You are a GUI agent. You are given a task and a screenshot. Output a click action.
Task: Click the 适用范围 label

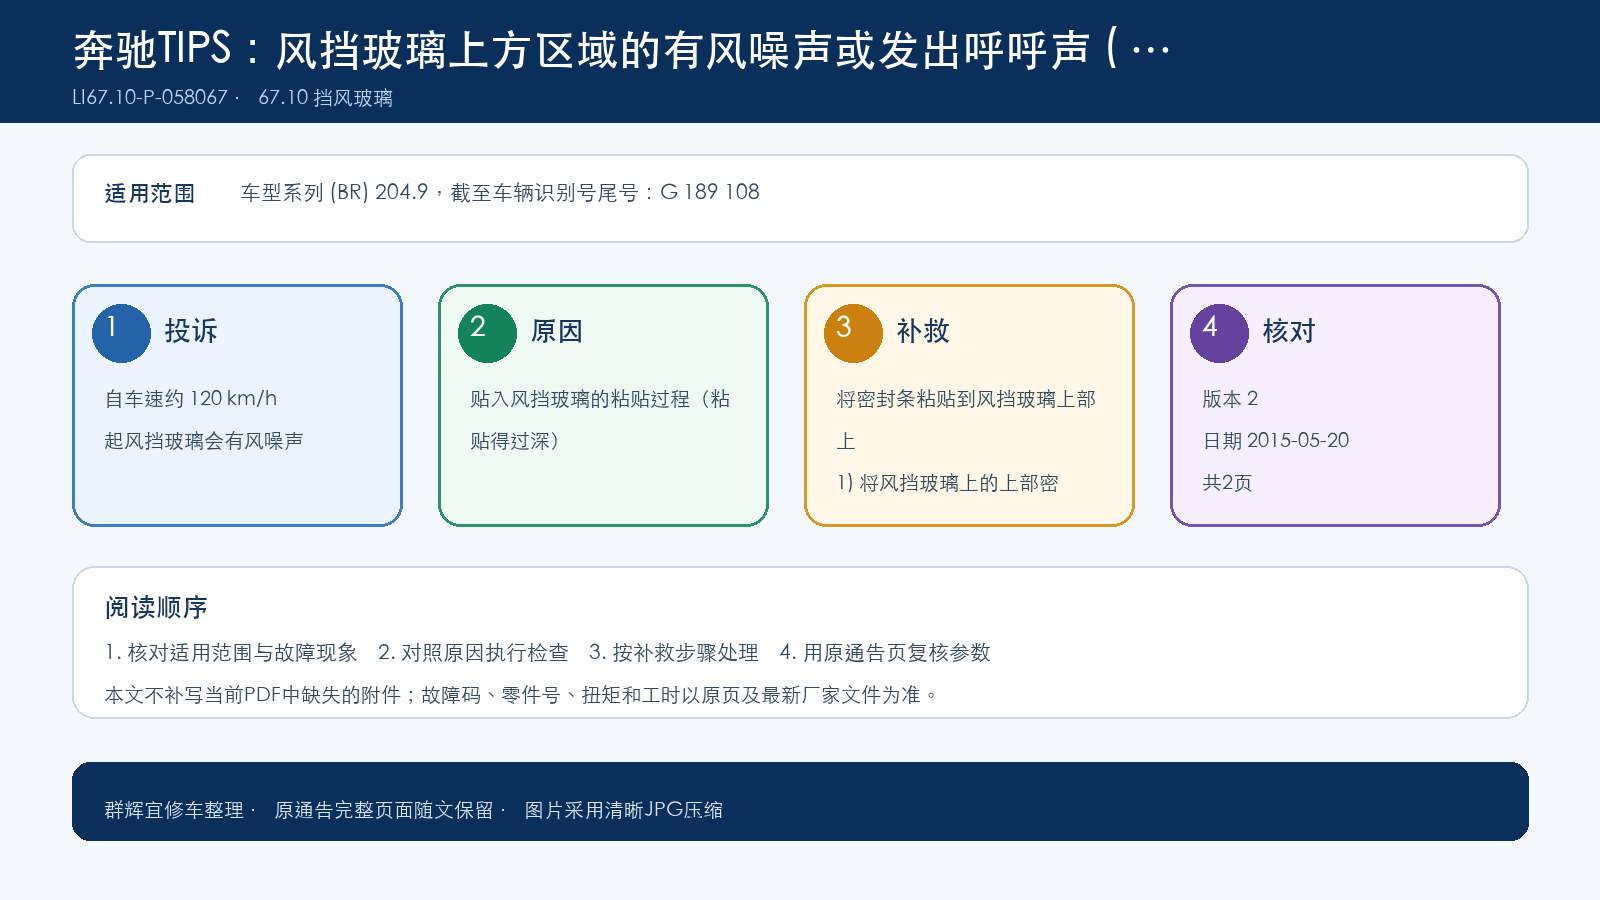150,194
